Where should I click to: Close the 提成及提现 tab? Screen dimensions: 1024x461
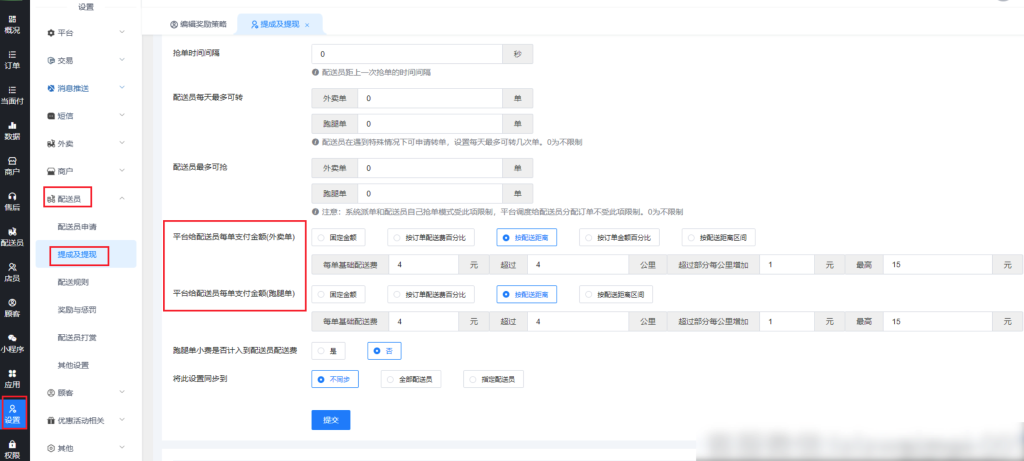pos(307,24)
